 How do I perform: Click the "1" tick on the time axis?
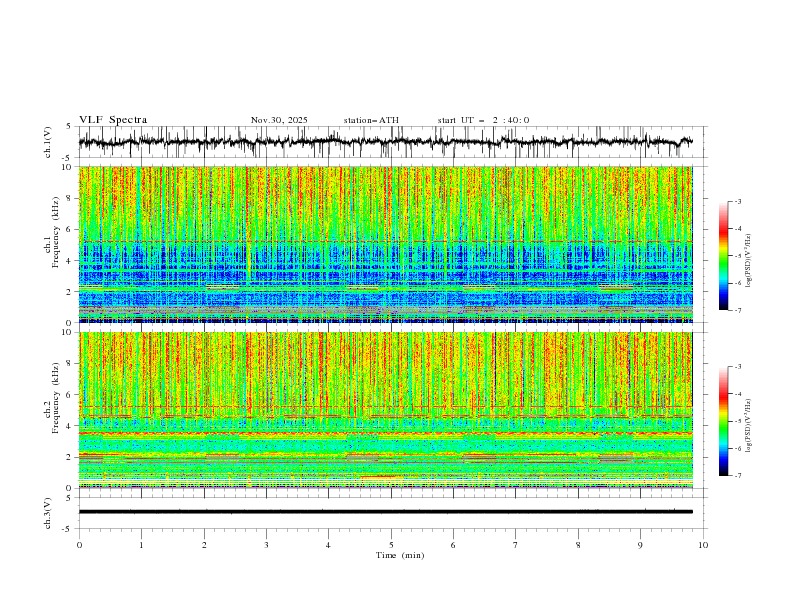coord(141,545)
